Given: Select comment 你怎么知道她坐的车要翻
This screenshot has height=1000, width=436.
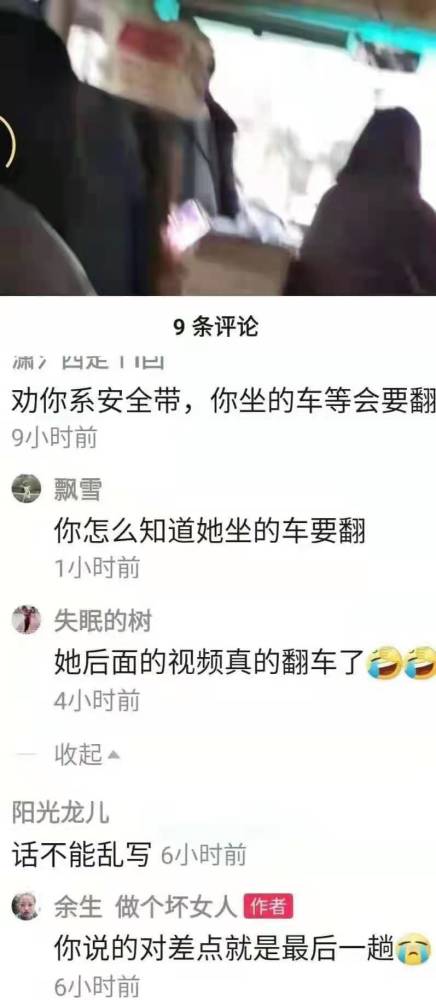Looking at the screenshot, I should 210,530.
